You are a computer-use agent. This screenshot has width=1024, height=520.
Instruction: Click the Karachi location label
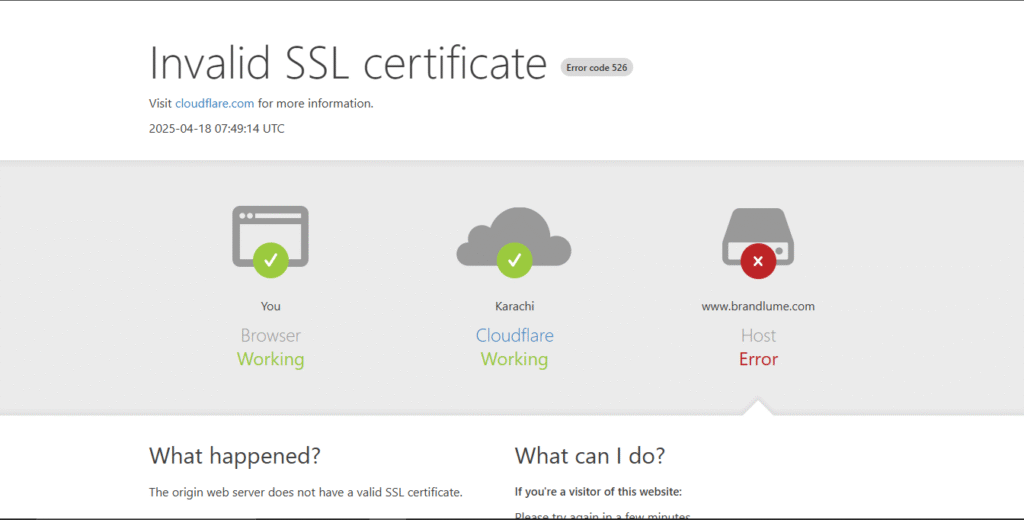pyautogui.click(x=514, y=306)
